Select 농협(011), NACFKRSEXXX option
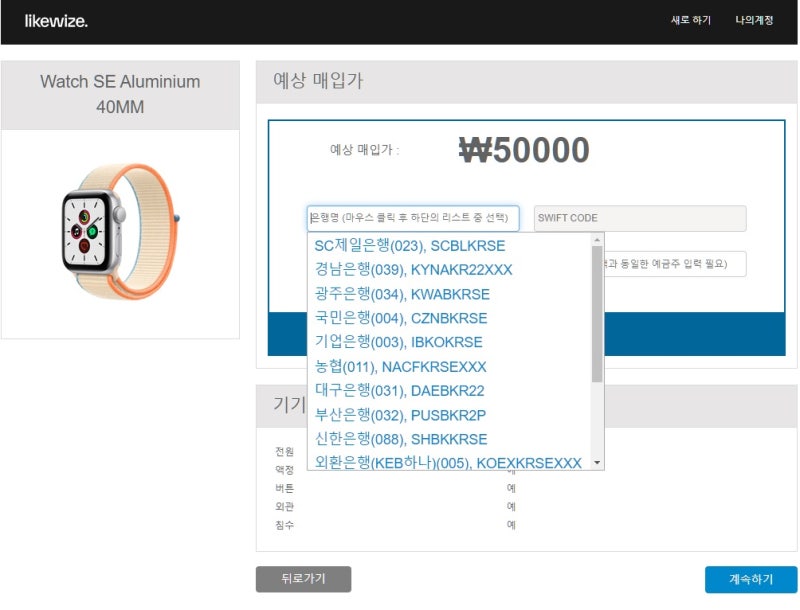Screen dimensions: 800x610 (x=401, y=367)
